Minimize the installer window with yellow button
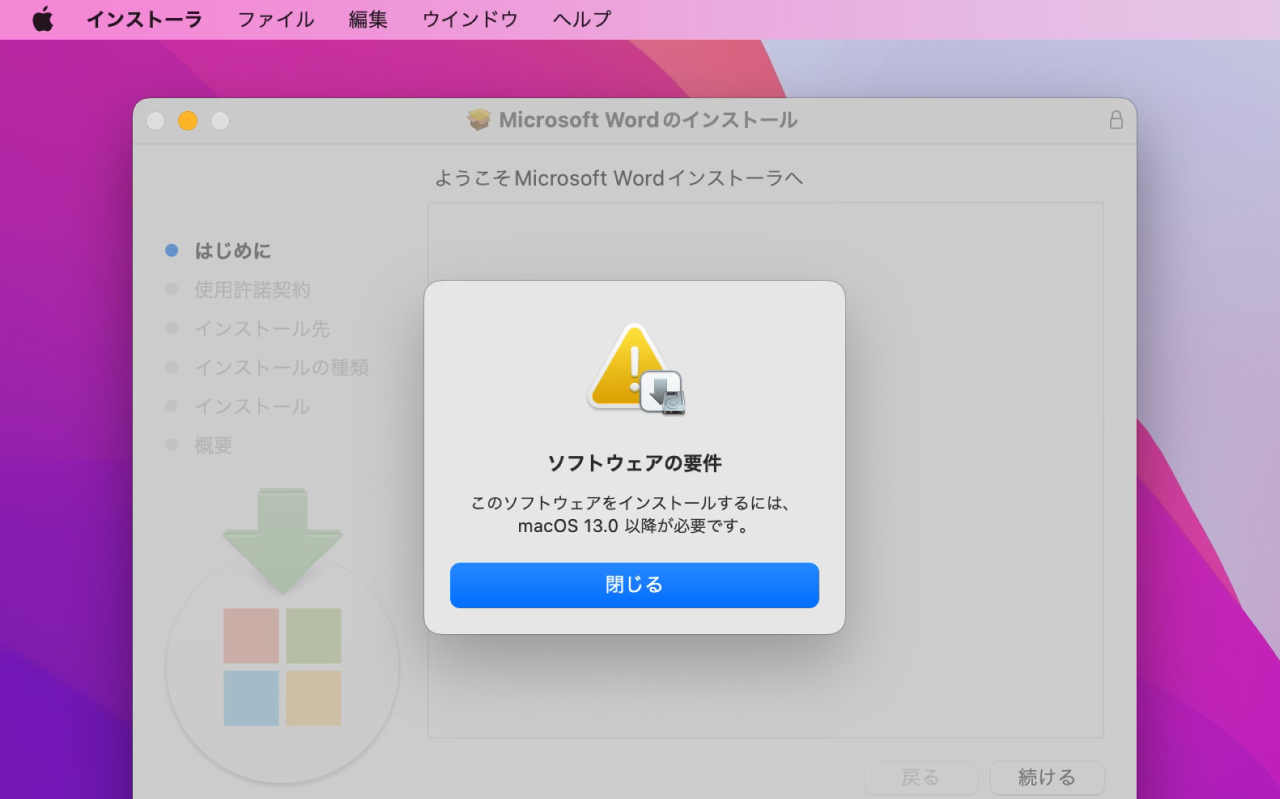1280x799 pixels. 188,121
